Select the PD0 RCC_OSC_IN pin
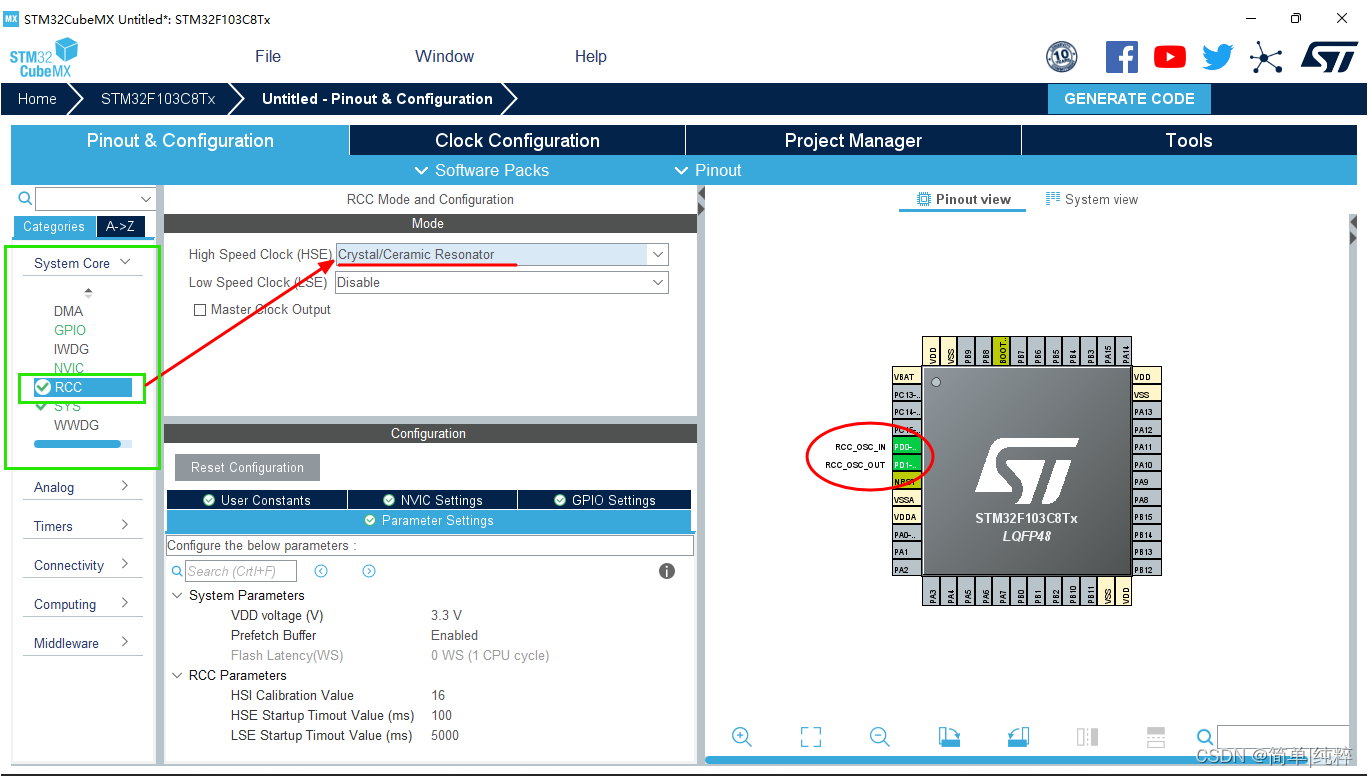The image size is (1368, 777). (x=906, y=447)
